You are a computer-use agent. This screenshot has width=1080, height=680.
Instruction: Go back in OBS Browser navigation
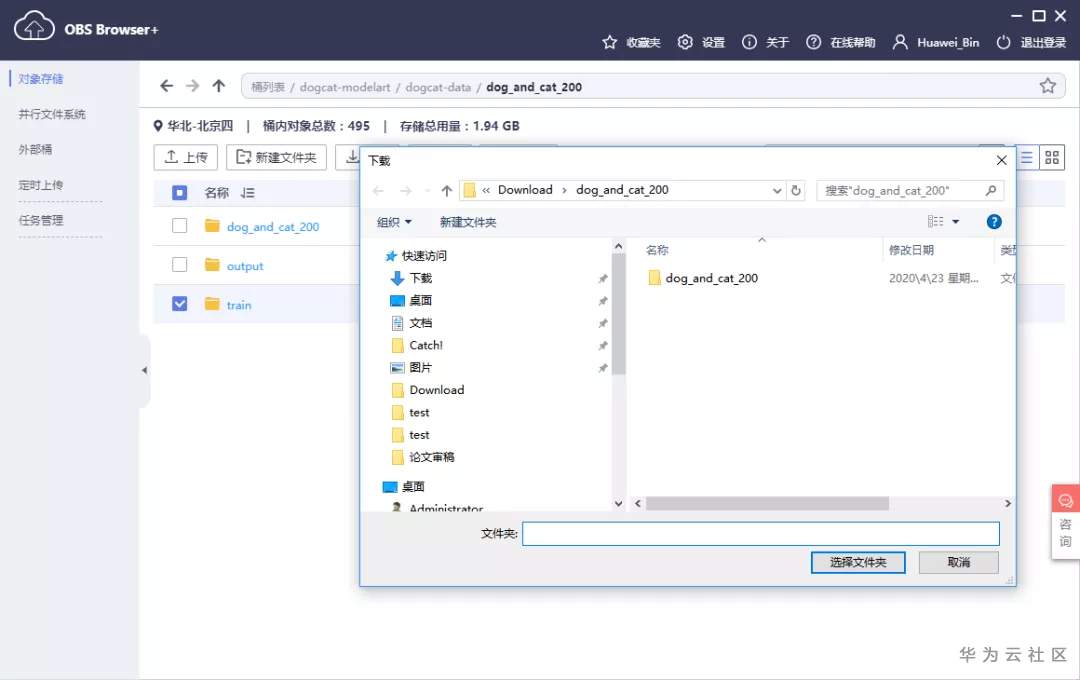166,85
